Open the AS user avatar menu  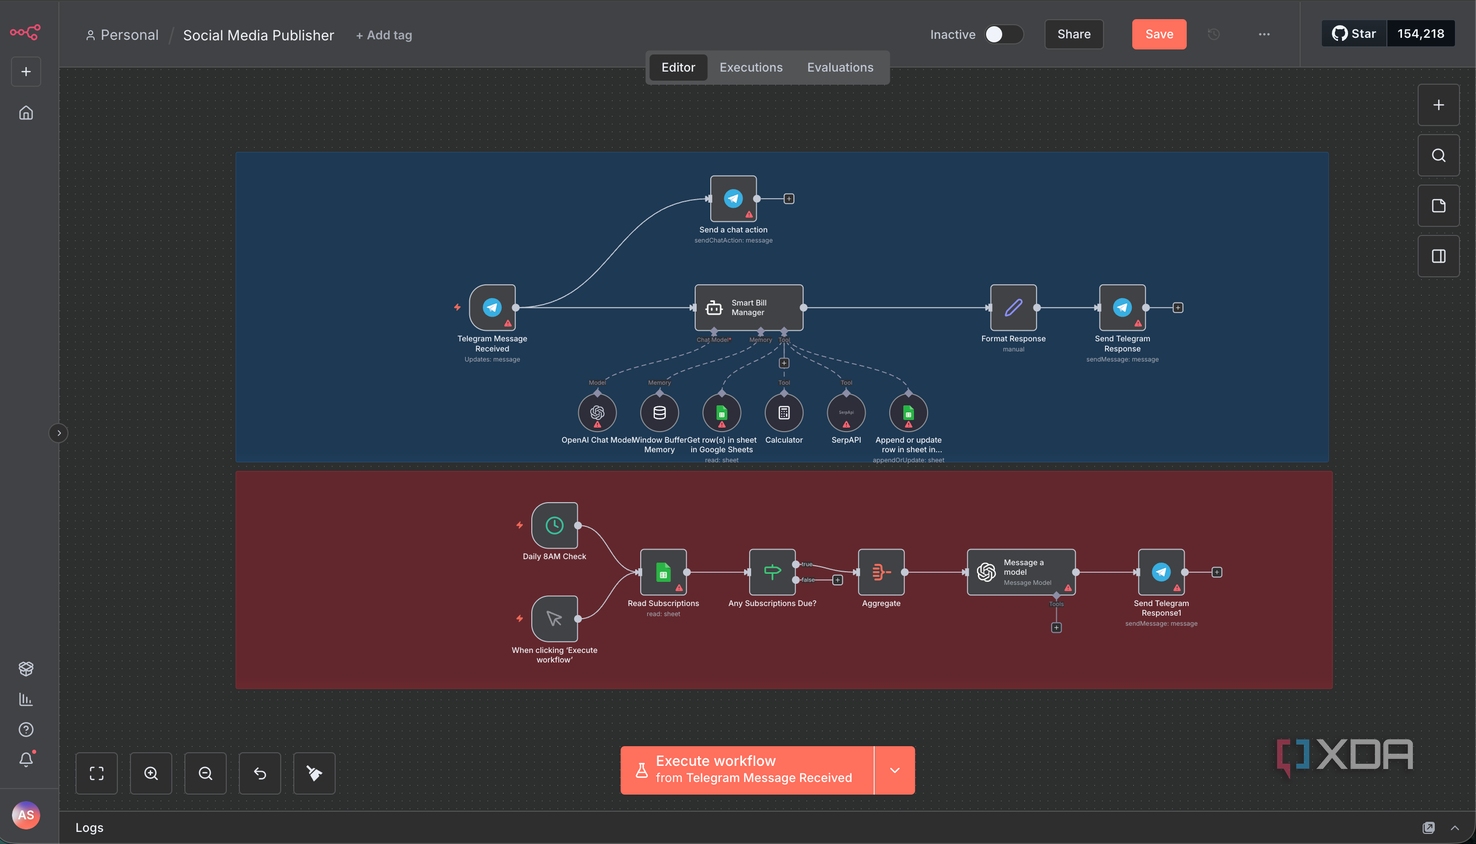click(x=26, y=815)
